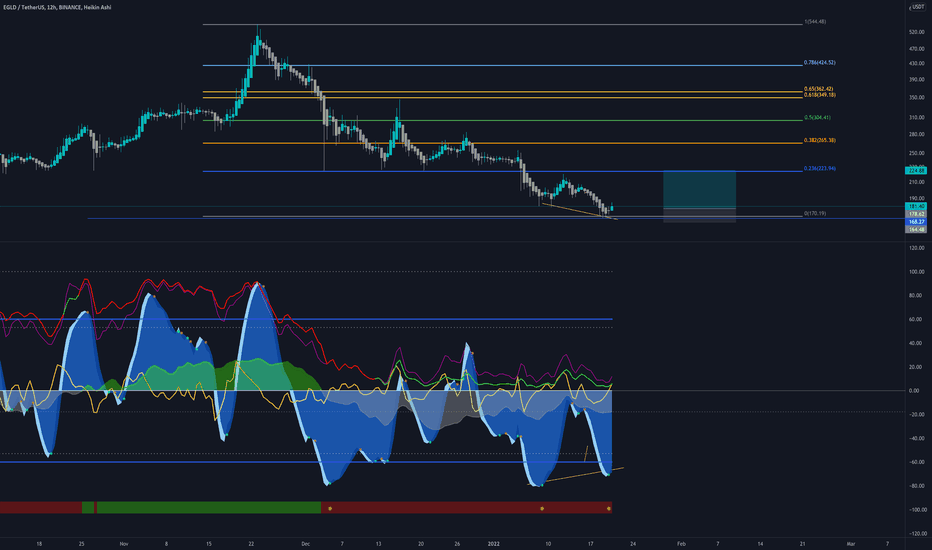The height and width of the screenshot is (550, 932).
Task: Click the -100.00 oscillator axis label
Action: tap(917, 510)
